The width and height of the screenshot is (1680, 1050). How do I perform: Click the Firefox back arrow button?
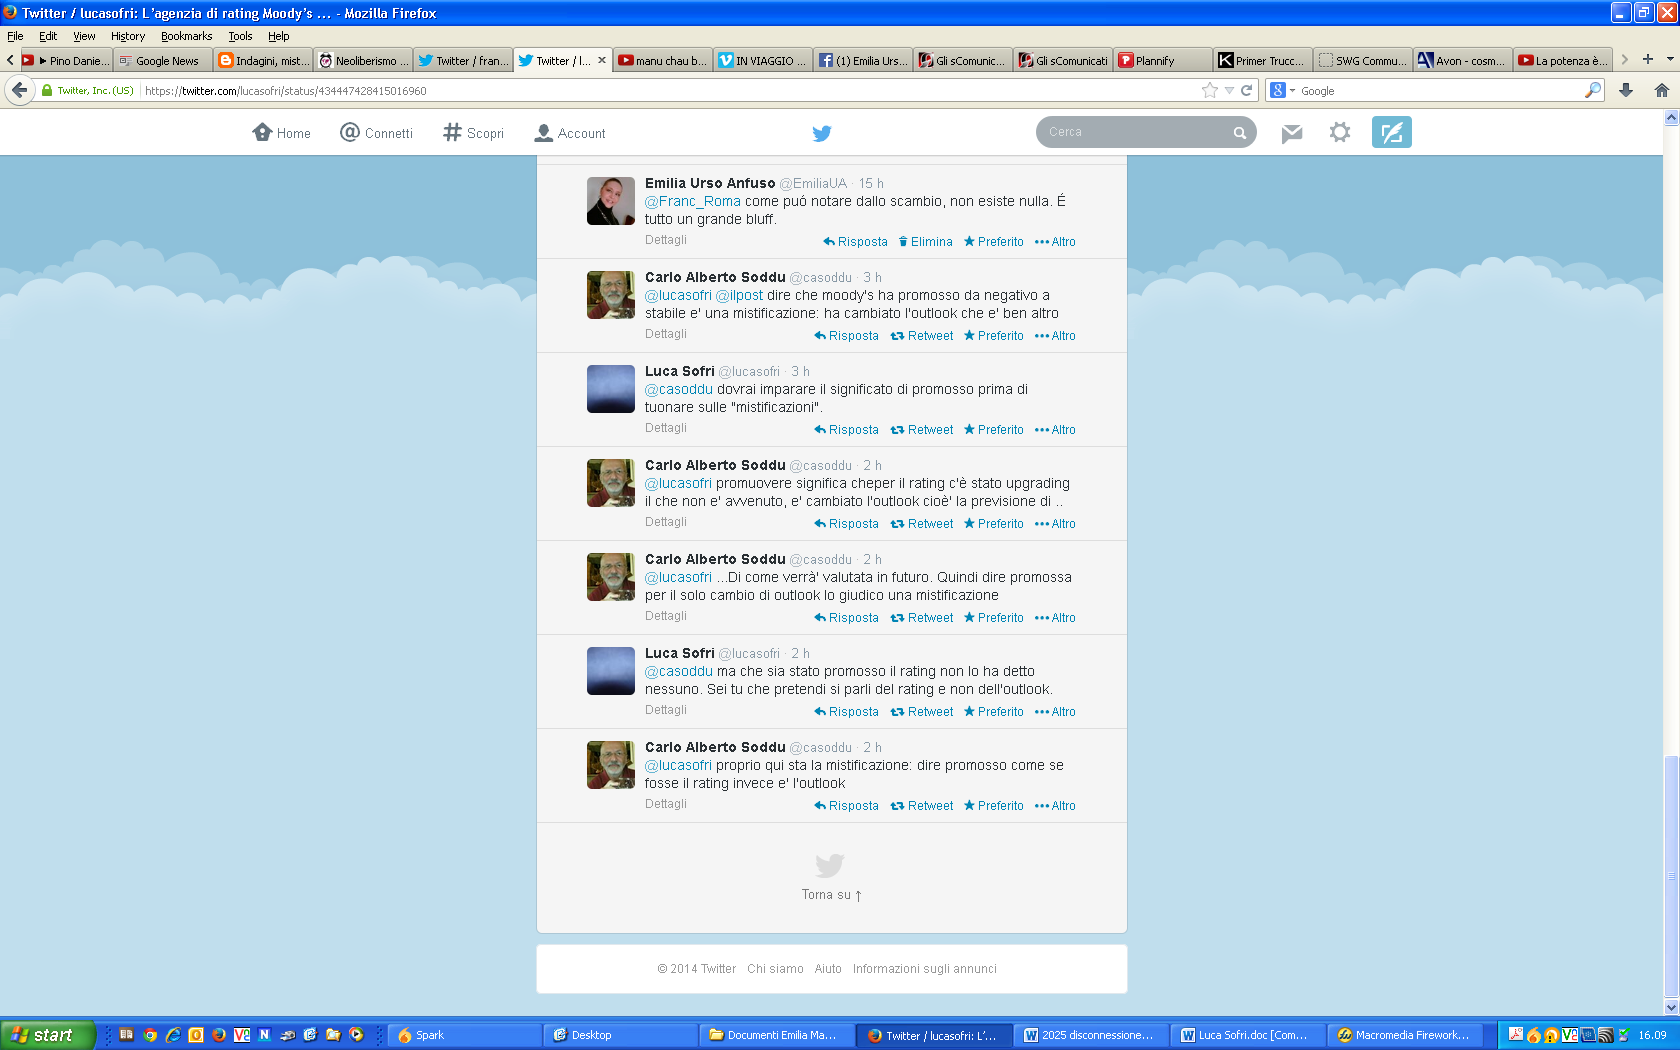pyautogui.click(x=19, y=90)
